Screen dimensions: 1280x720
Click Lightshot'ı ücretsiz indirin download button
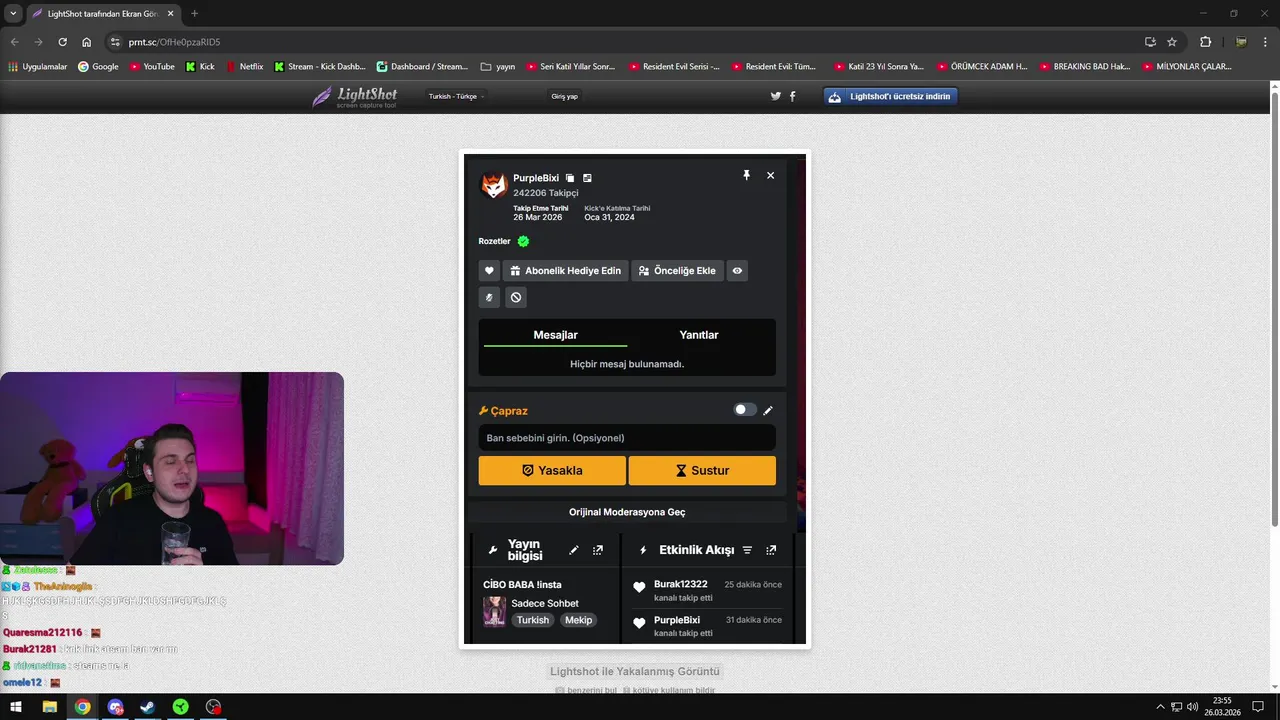click(891, 96)
